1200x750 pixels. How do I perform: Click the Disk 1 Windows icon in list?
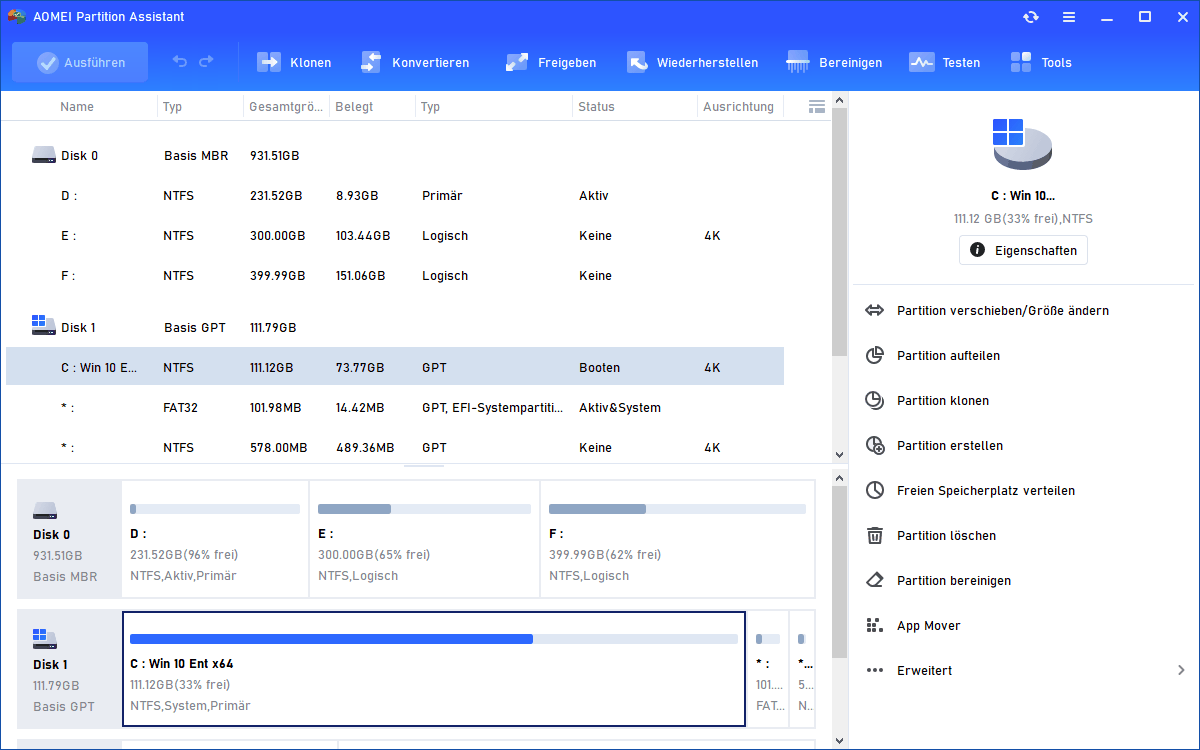(x=44, y=324)
